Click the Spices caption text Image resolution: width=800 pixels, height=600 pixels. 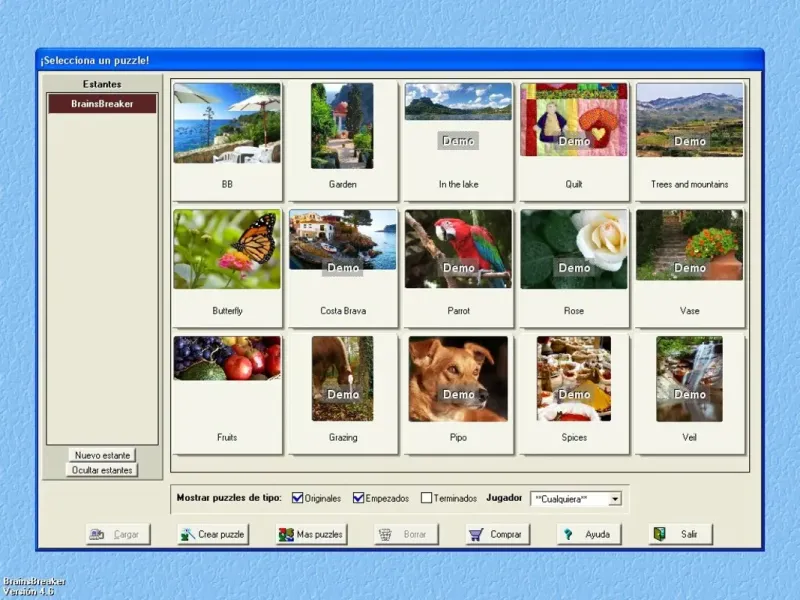pos(574,437)
